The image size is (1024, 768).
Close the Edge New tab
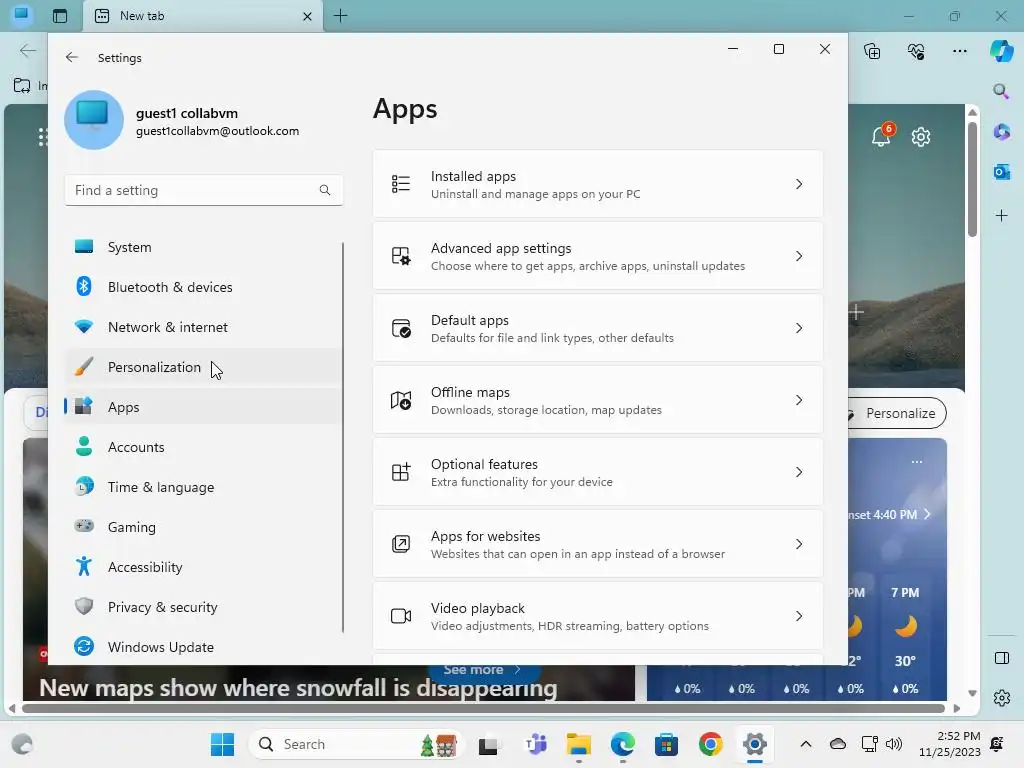tap(308, 16)
